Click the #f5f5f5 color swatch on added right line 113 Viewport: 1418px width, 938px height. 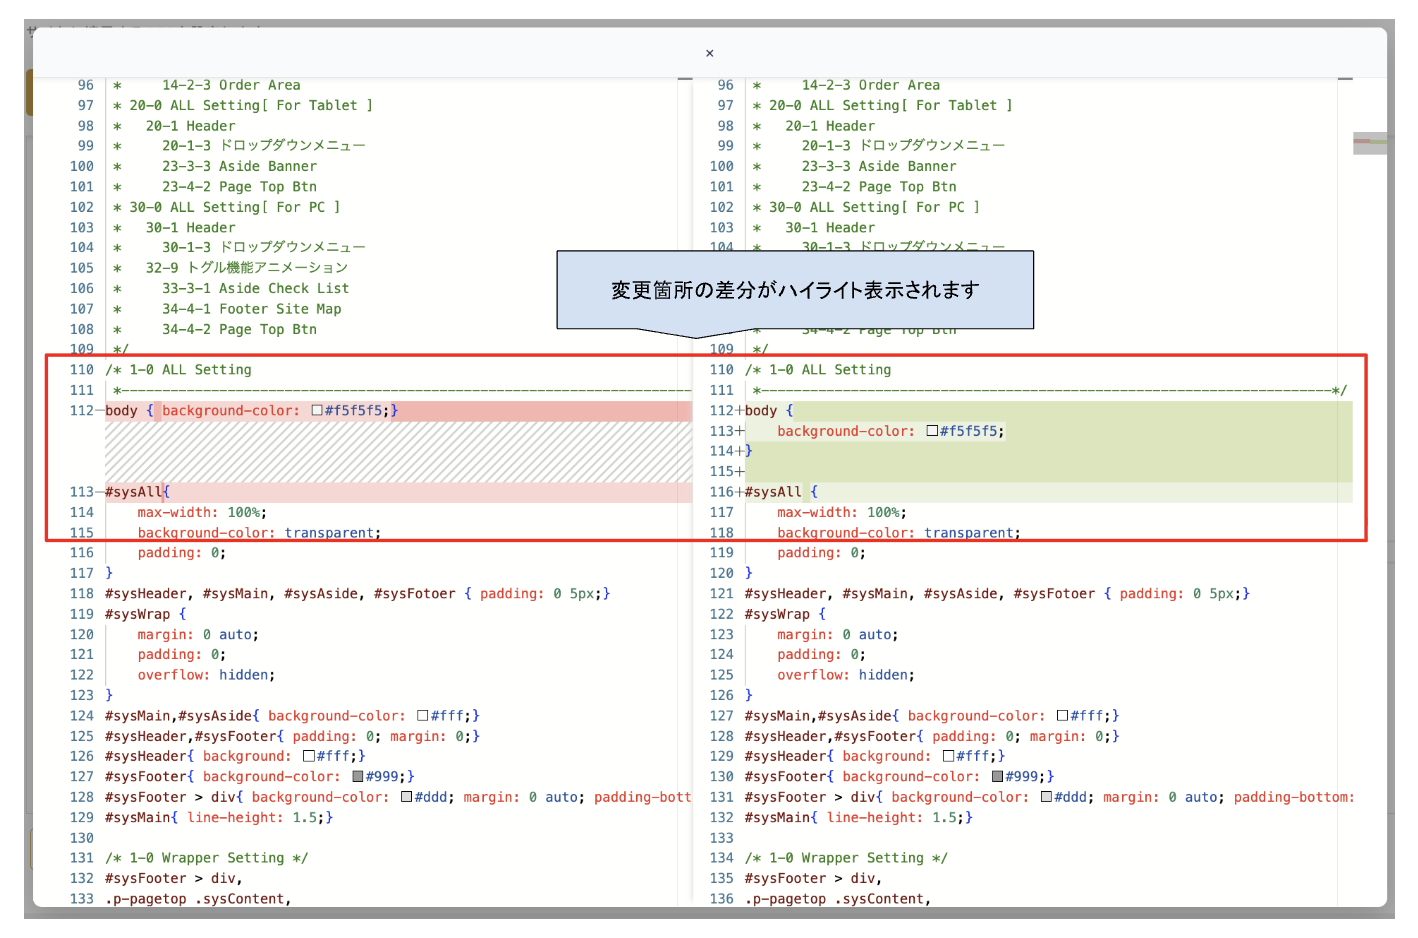point(932,431)
